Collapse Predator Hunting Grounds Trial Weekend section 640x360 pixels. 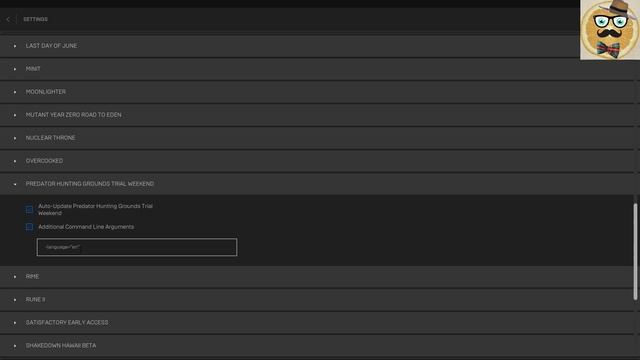point(317,184)
